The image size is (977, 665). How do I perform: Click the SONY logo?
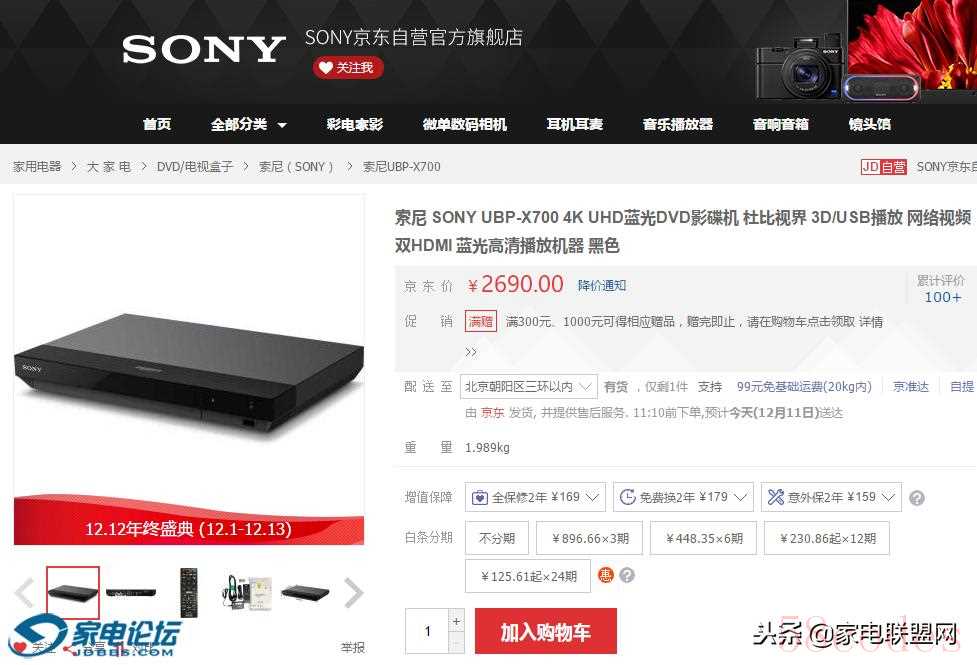204,49
